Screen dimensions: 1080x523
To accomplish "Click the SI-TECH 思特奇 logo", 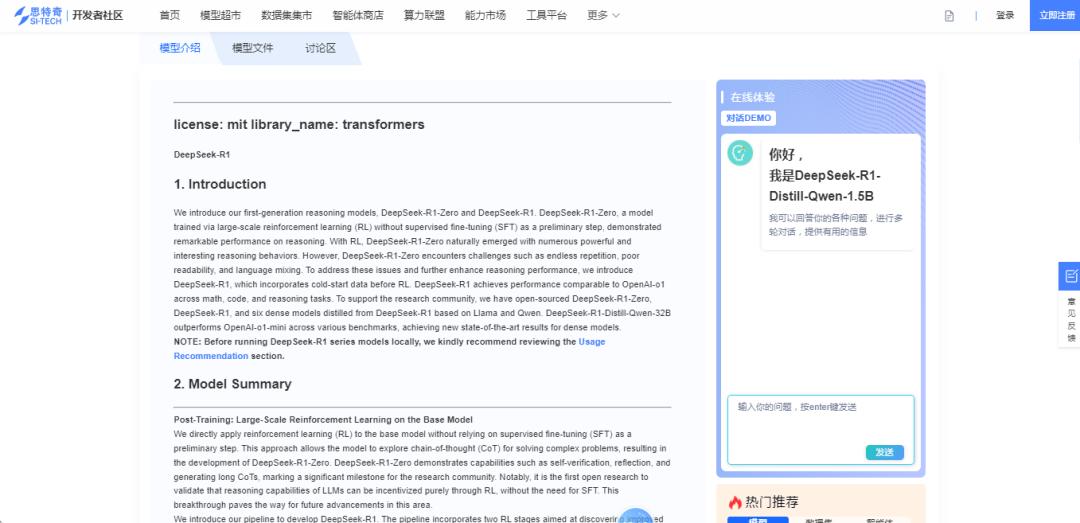I will [x=38, y=15].
